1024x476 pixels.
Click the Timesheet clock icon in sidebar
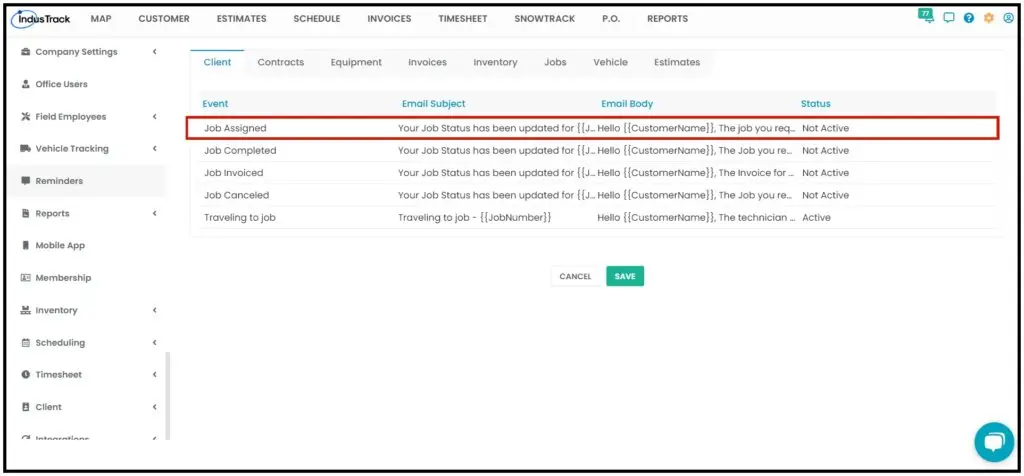tap(26, 375)
